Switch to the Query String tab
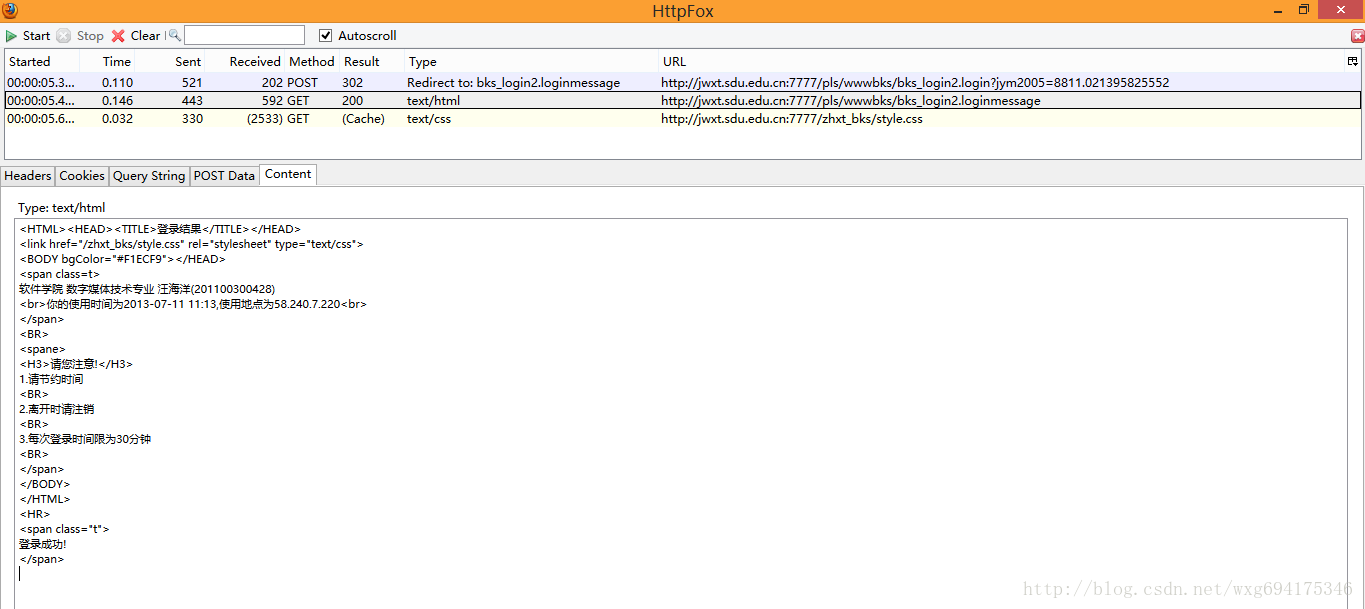Image resolution: width=1365 pixels, height=609 pixels. pos(149,176)
